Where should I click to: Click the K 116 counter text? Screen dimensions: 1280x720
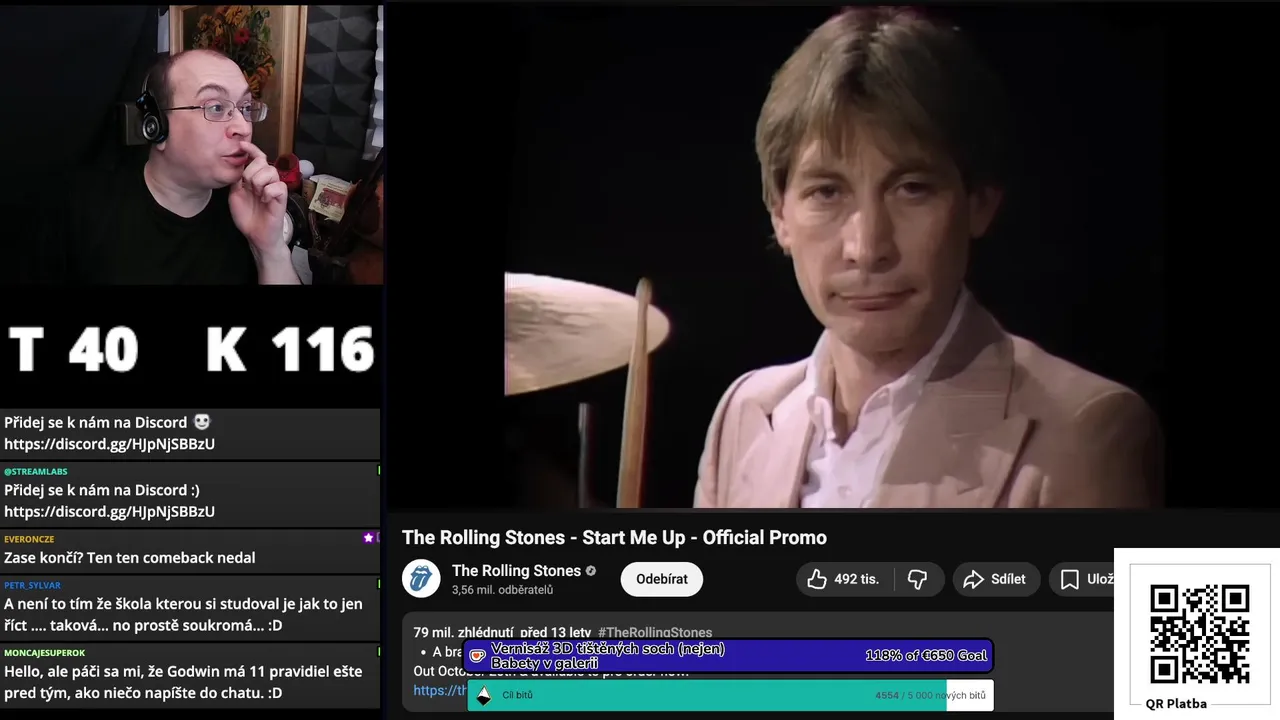[290, 350]
